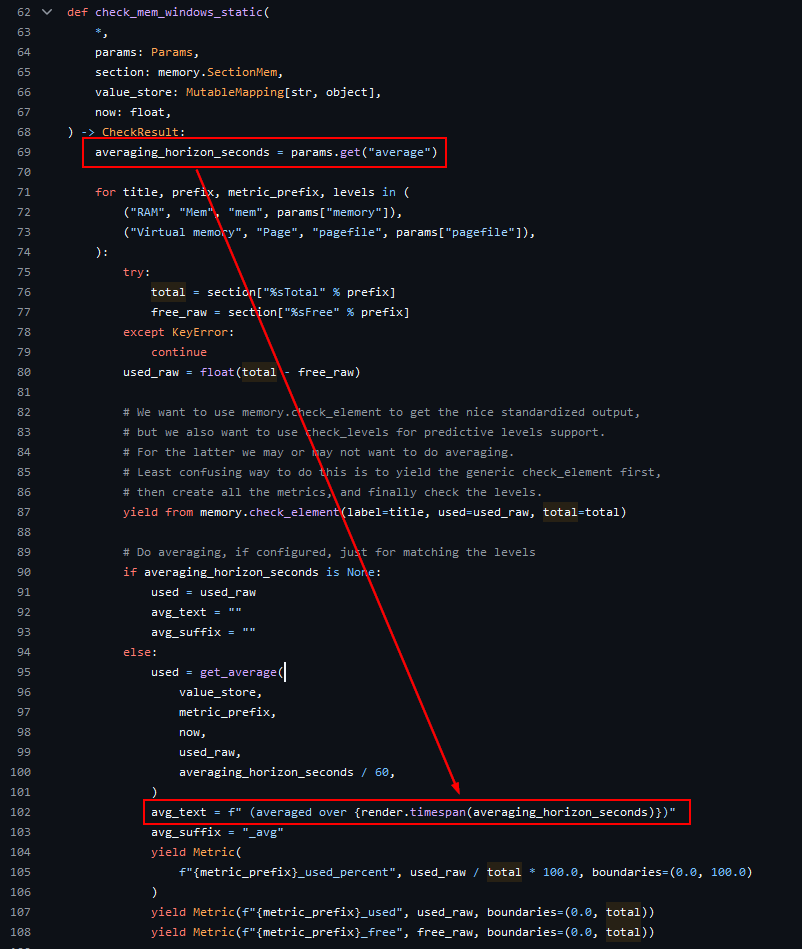Click SectionMem in the section parameter
Image resolution: width=802 pixels, height=949 pixels.
pos(248,72)
